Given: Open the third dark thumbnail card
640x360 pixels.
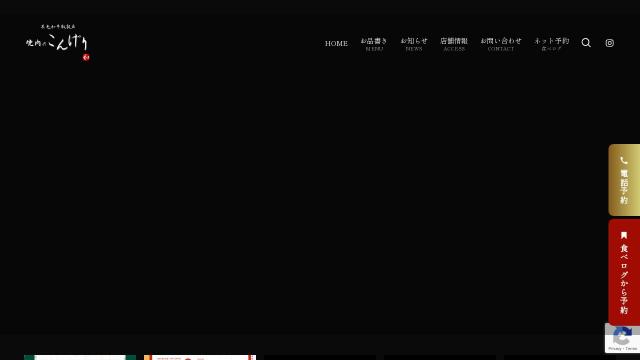Looking at the screenshot, I should 320,358.
